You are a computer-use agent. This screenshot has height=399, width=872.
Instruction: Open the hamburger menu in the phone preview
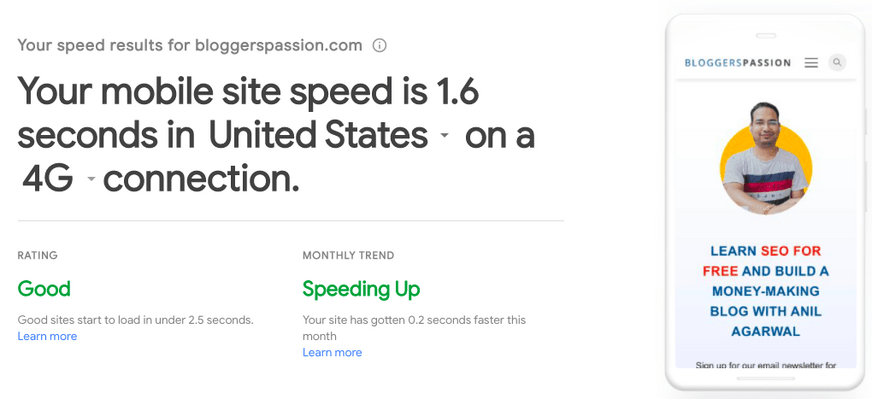[811, 63]
